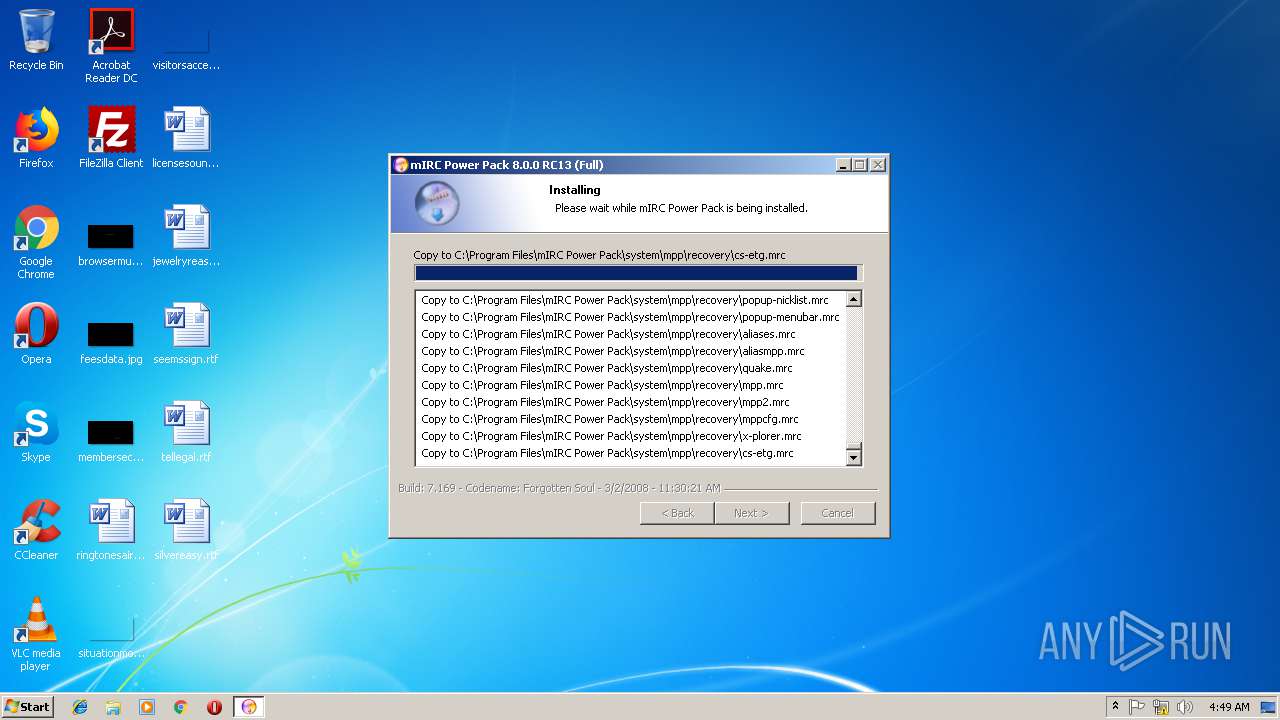The height and width of the screenshot is (720, 1280).
Task: Launch Opera from the desktop
Action: click(36, 334)
